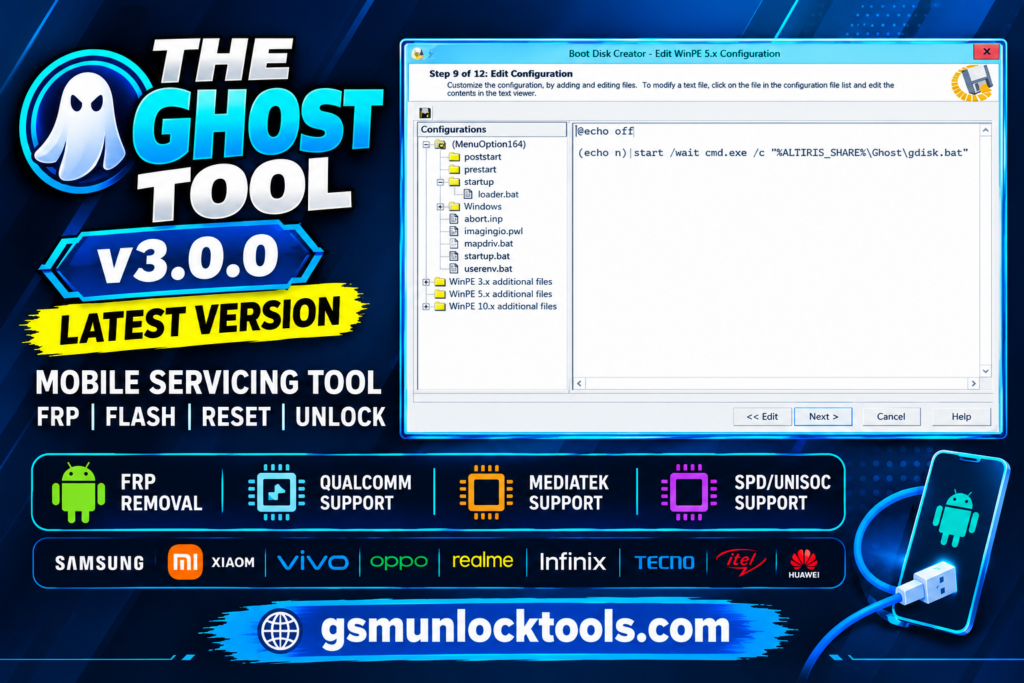
Task: Select the abort.inp file
Action: point(483,219)
